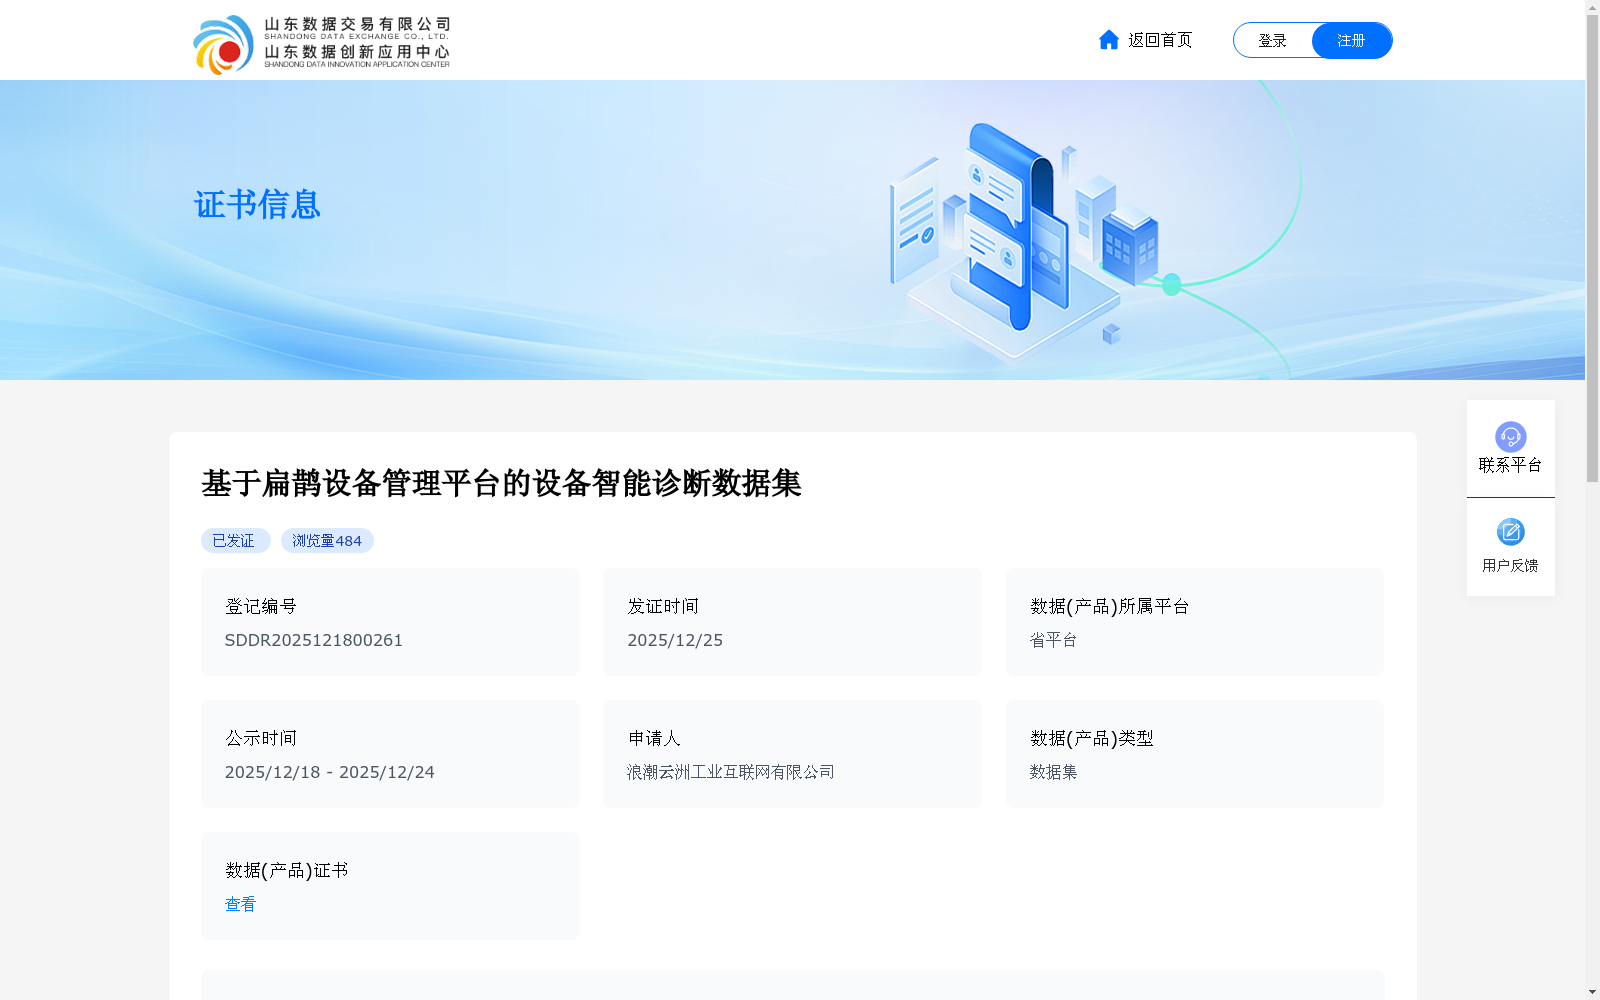The image size is (1600, 1000).
Task: Click the 数据(产品)证书 label
Action: pyautogui.click(x=286, y=870)
